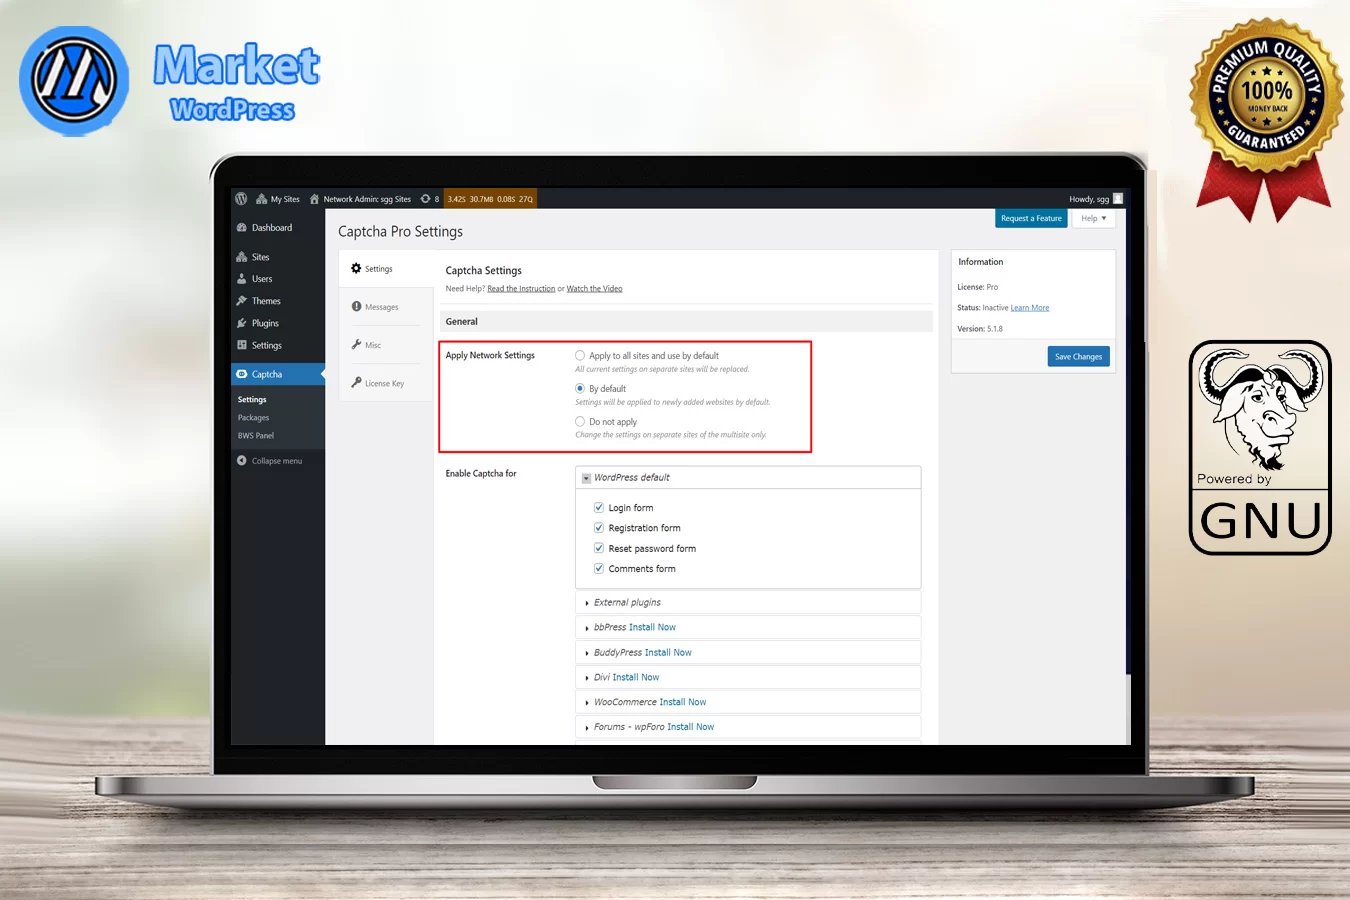Click Save Changes button

1078,357
